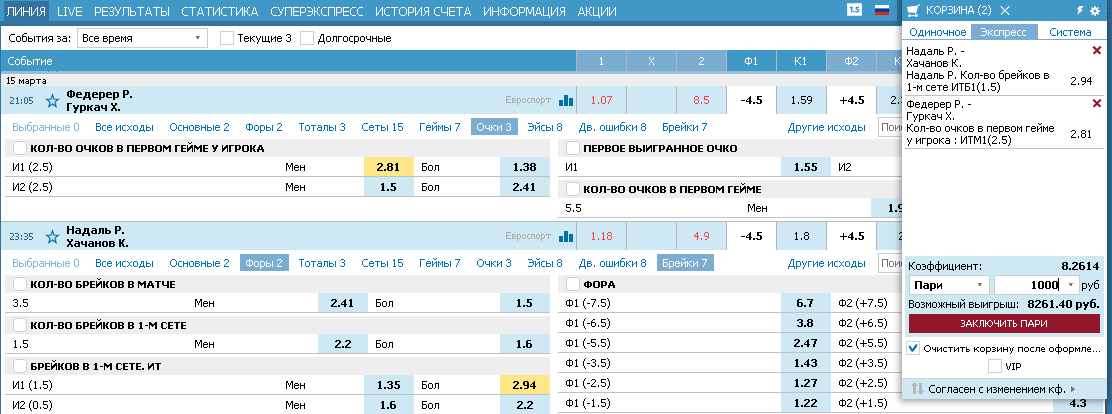
Task: Check the Фора market box
Action: pos(573,284)
